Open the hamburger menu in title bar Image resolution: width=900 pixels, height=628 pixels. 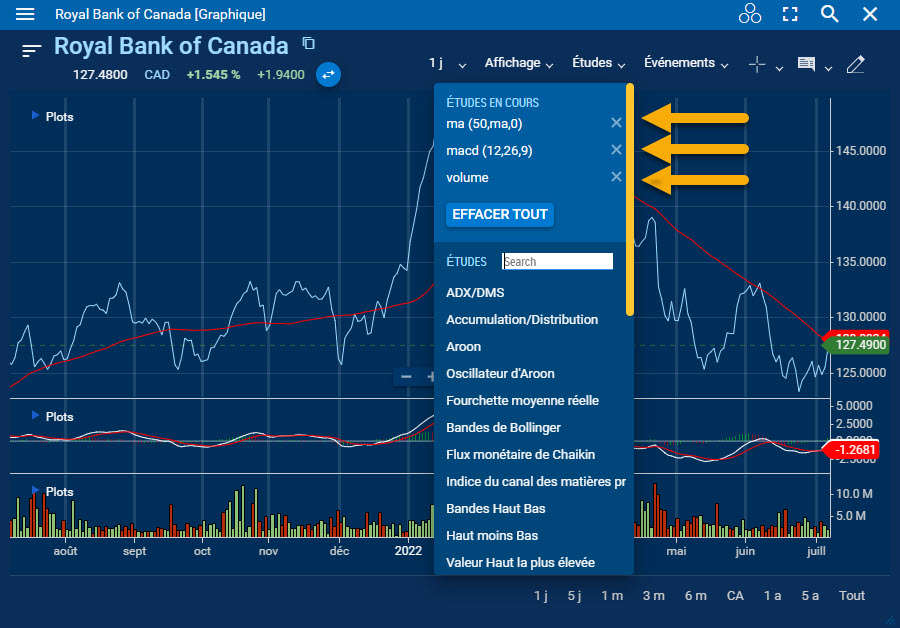click(26, 14)
